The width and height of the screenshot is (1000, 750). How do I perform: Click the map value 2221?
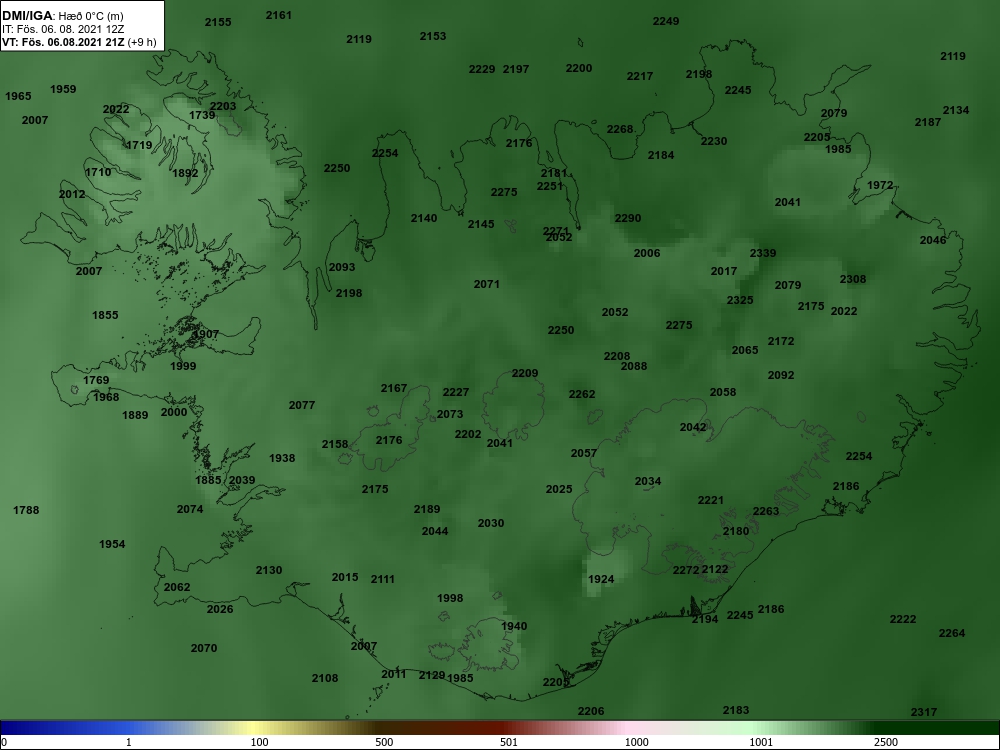tap(710, 500)
